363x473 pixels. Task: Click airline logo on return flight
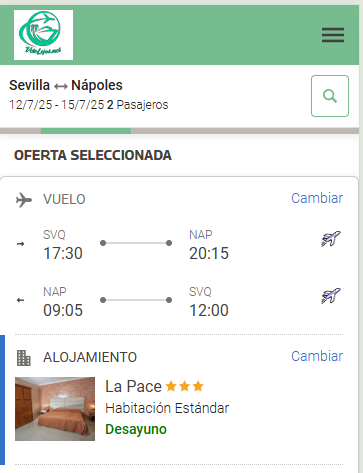pyautogui.click(x=331, y=296)
